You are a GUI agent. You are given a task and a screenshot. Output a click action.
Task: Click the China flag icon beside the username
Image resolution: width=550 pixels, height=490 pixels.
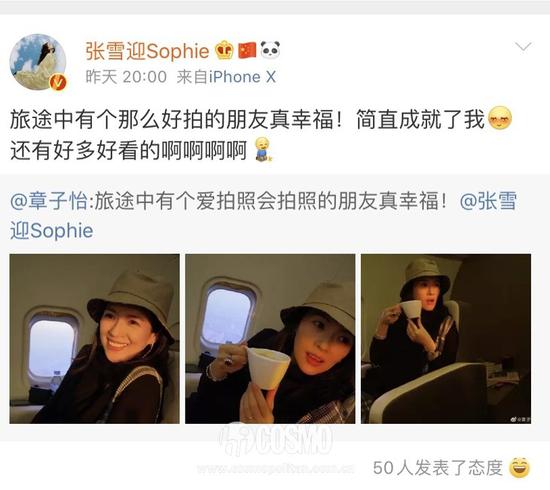[247, 50]
